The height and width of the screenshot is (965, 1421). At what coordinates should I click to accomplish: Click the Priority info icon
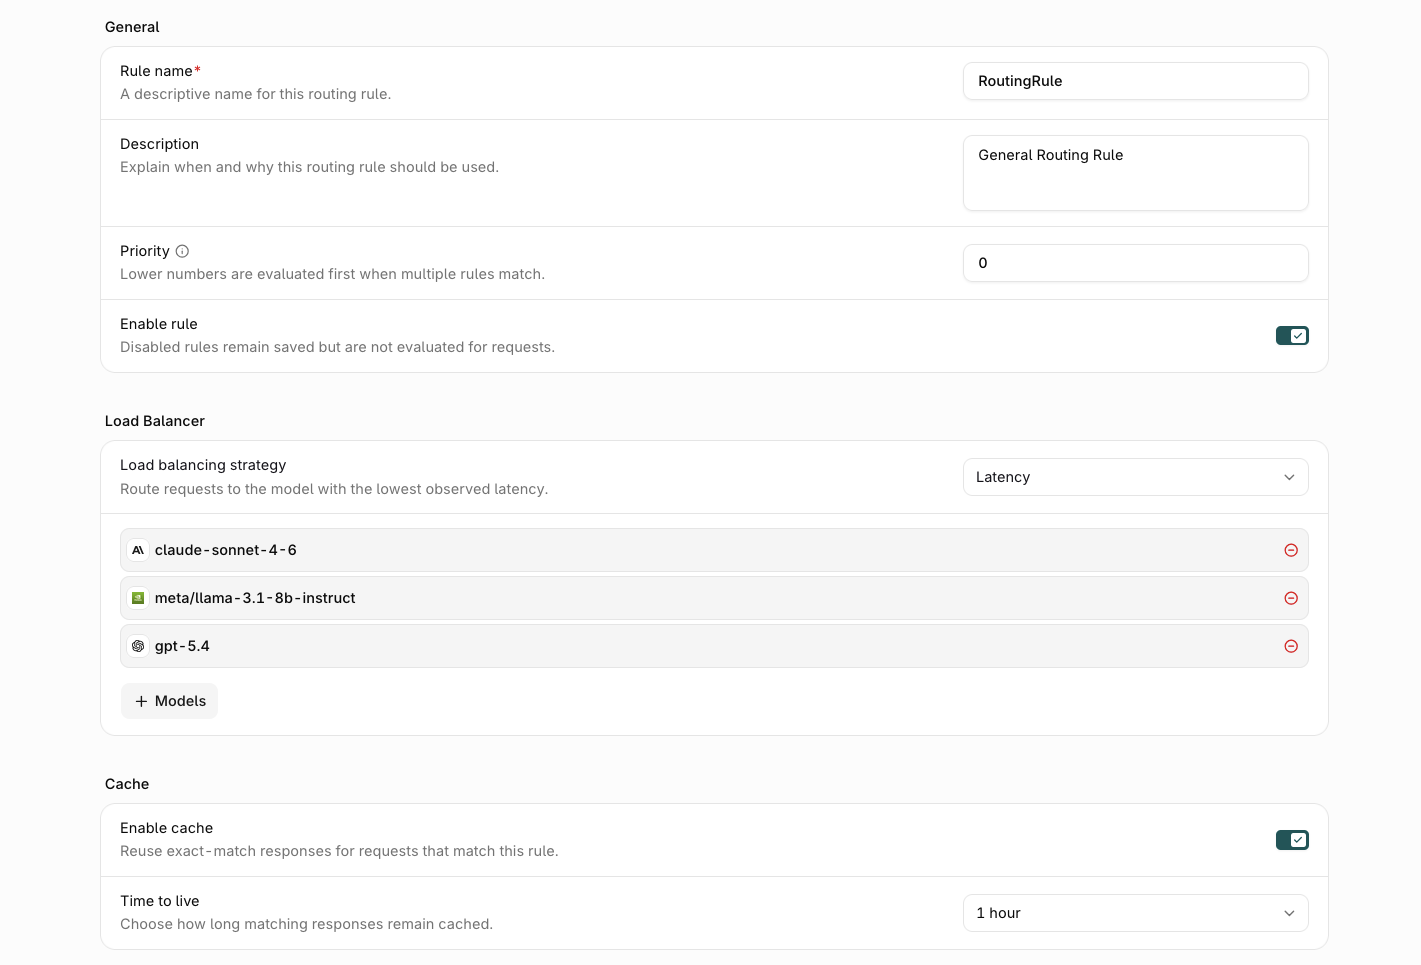coord(182,251)
